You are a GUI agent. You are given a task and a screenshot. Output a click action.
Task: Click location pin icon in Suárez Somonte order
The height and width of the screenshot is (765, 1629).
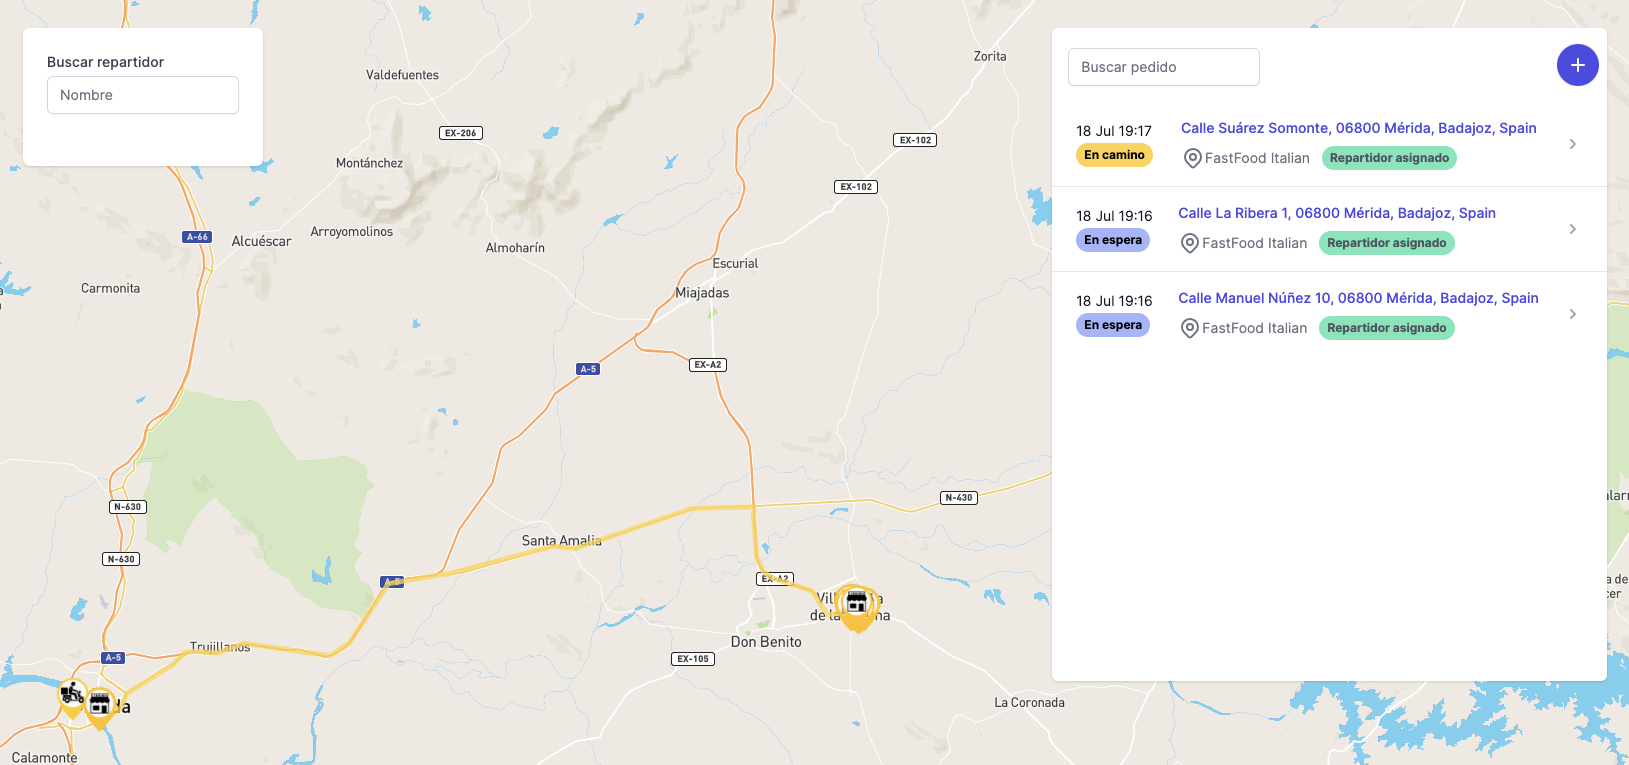[1192, 158]
